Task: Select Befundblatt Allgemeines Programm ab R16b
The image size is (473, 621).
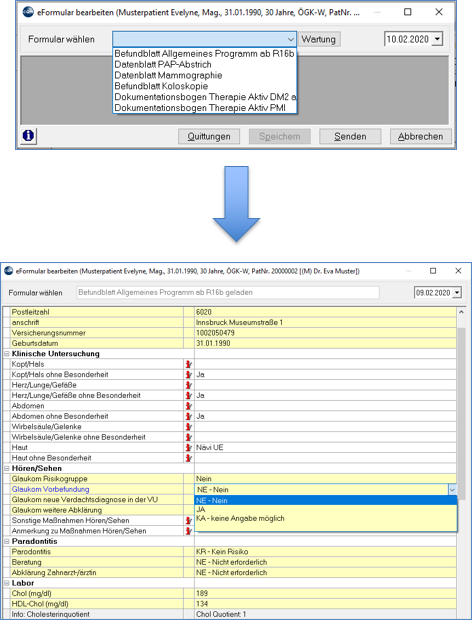Action: [x=204, y=53]
